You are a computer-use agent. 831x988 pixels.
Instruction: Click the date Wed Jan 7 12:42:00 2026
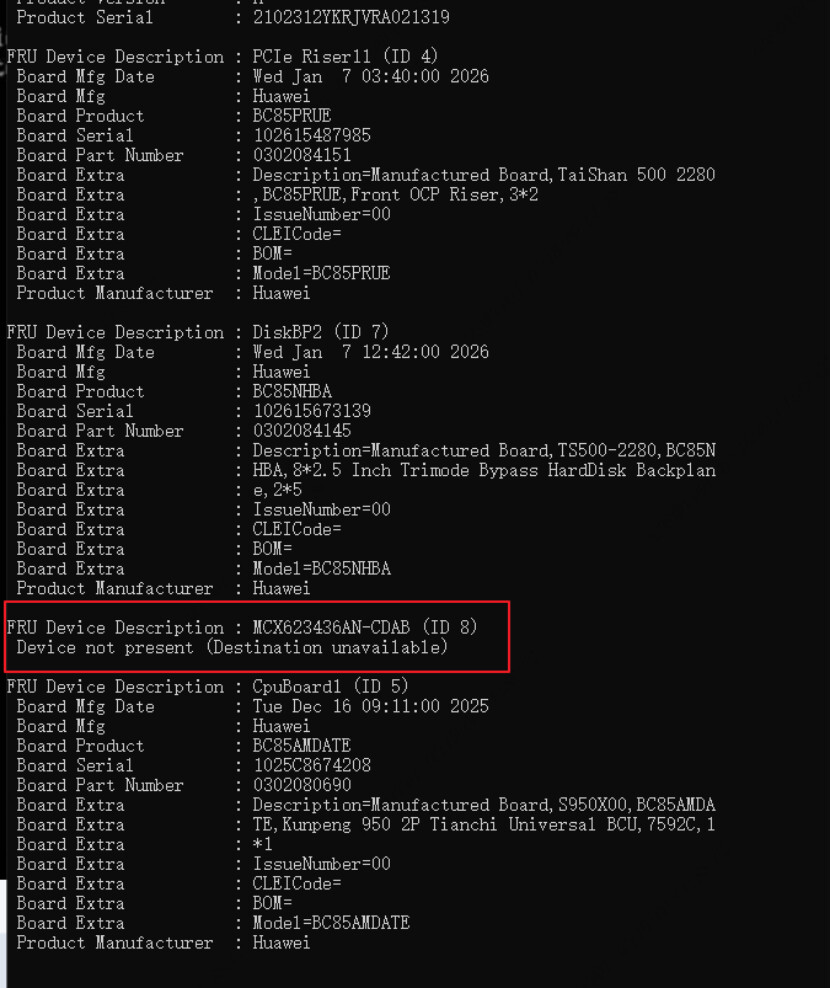[x=370, y=352]
